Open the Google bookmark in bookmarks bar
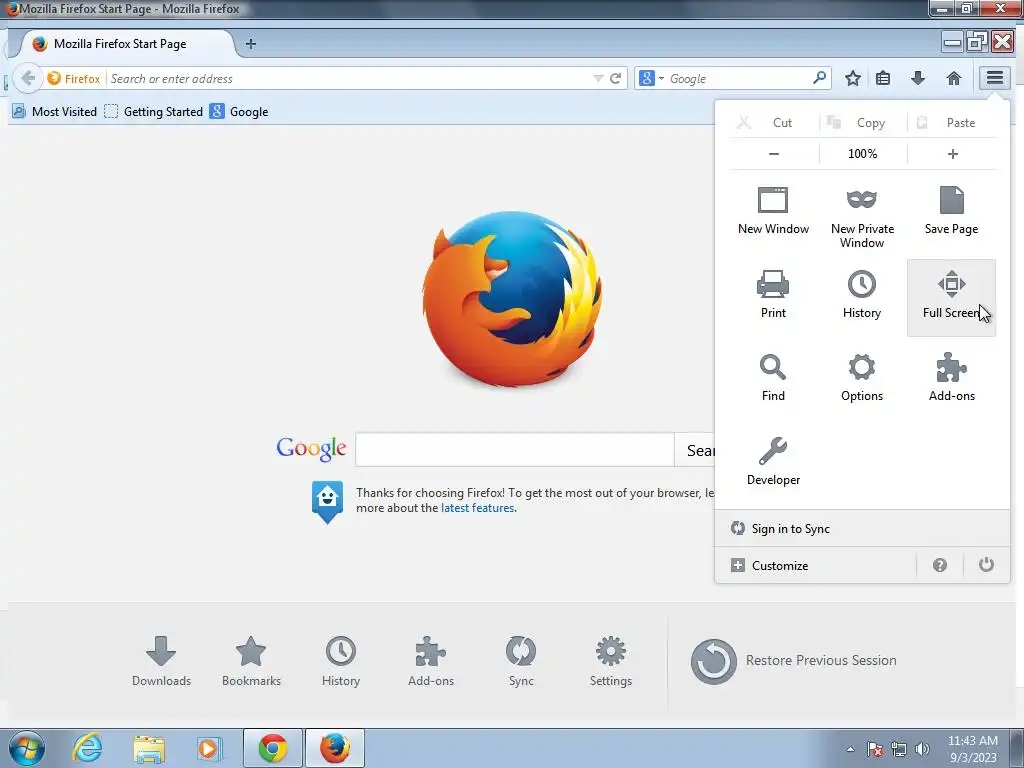1024x768 pixels. click(x=239, y=112)
